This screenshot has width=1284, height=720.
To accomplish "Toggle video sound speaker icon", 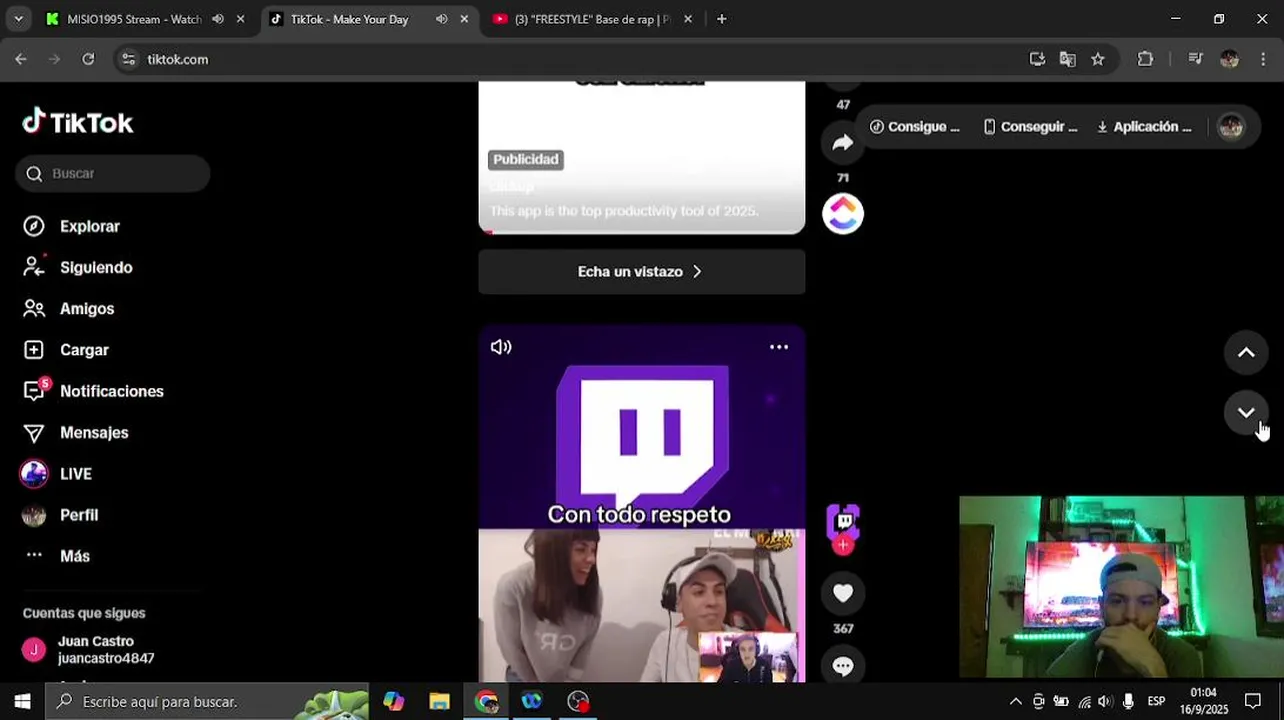I will tap(501, 347).
